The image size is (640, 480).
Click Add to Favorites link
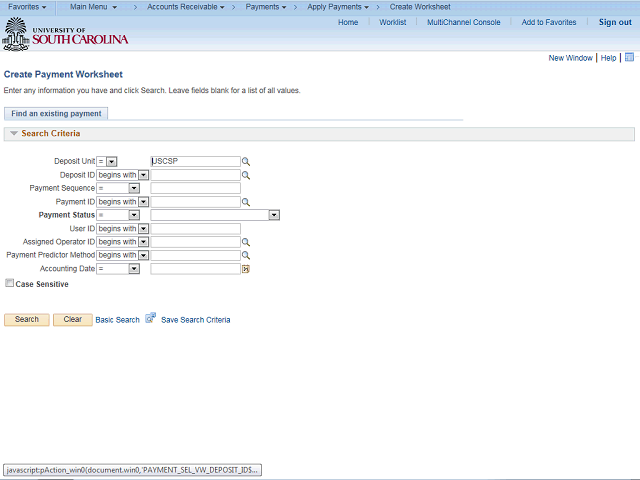(x=549, y=22)
